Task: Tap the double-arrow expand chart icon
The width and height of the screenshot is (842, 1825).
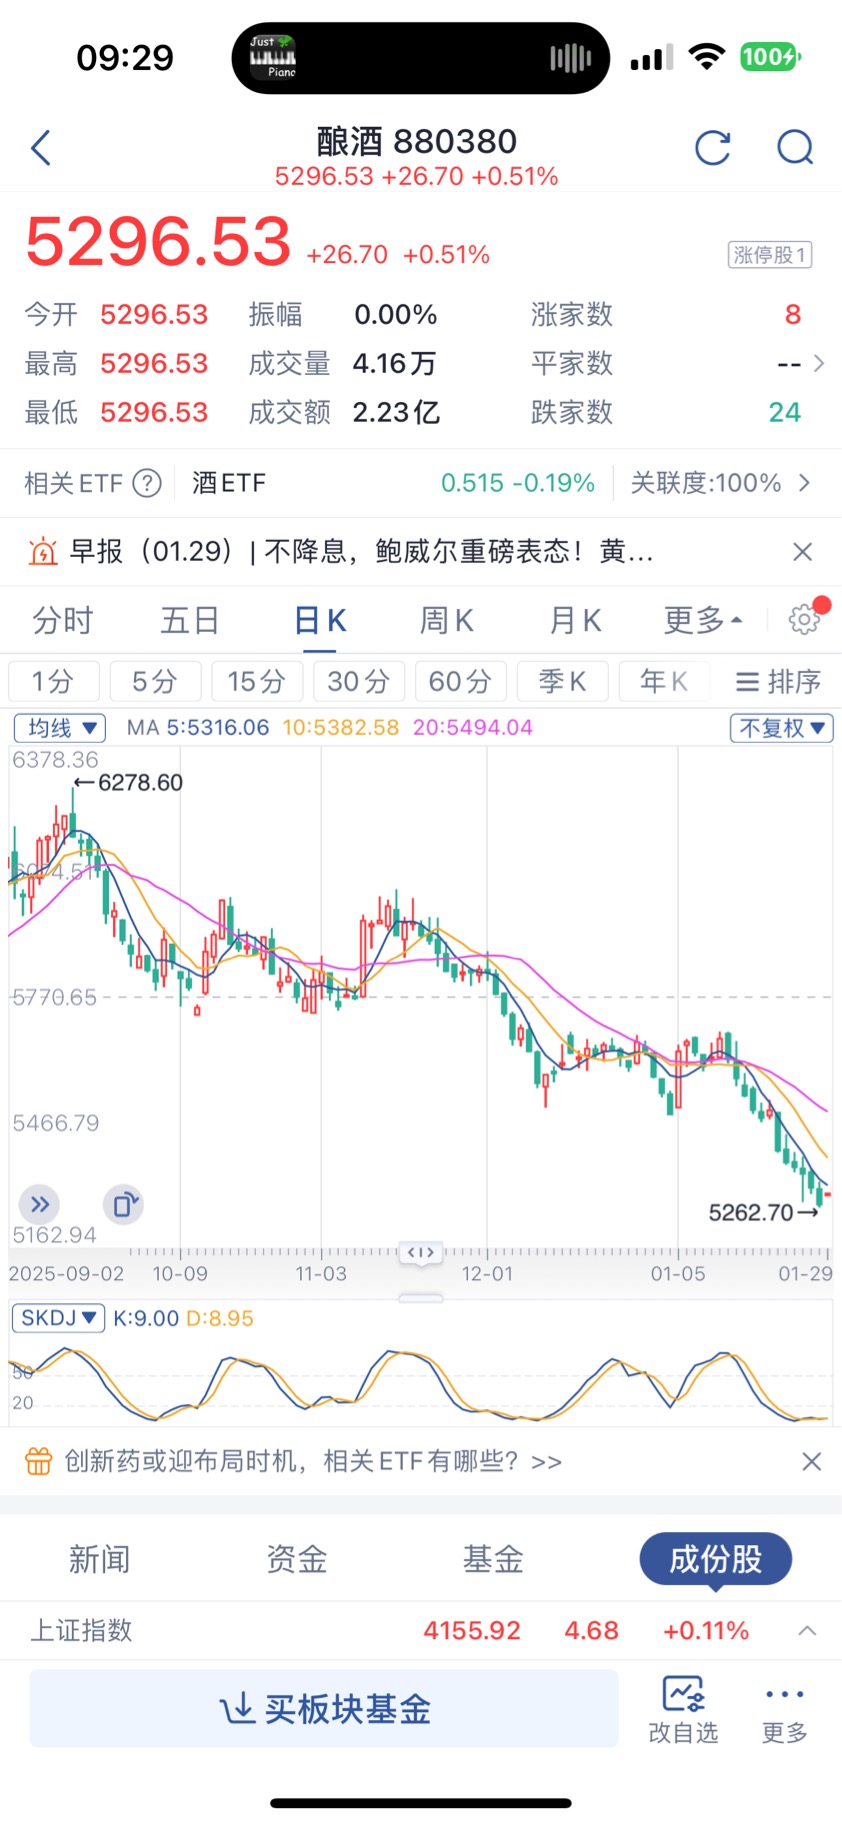Action: 40,1204
